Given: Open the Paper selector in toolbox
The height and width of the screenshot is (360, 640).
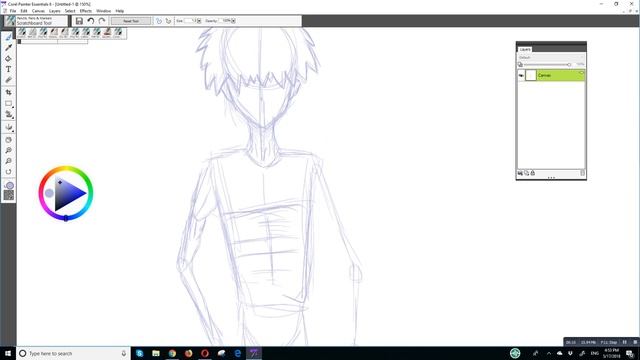Looking at the screenshot, I should pyautogui.click(x=9, y=196).
